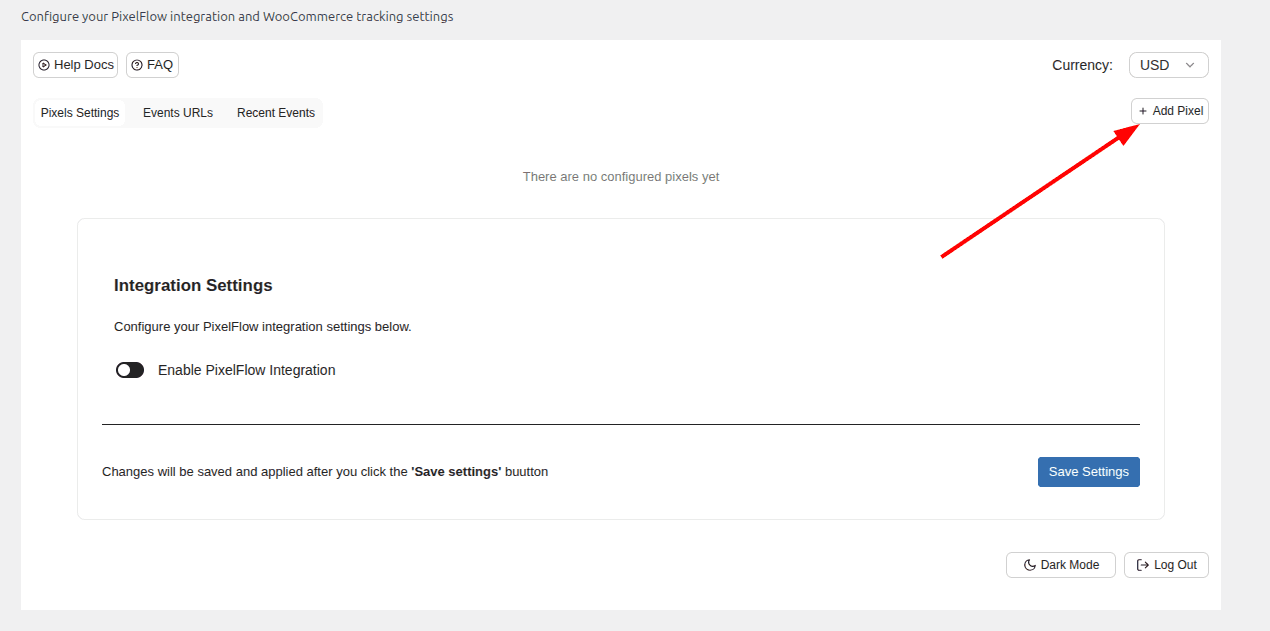Click the plus icon on Add Pixel
This screenshot has height=631, width=1270.
[x=1143, y=111]
